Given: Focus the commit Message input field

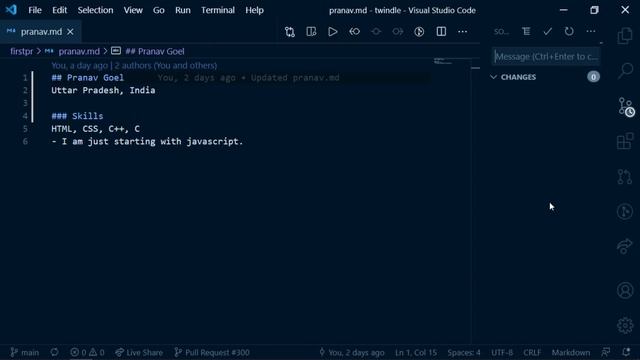Looking at the screenshot, I should pyautogui.click(x=546, y=56).
